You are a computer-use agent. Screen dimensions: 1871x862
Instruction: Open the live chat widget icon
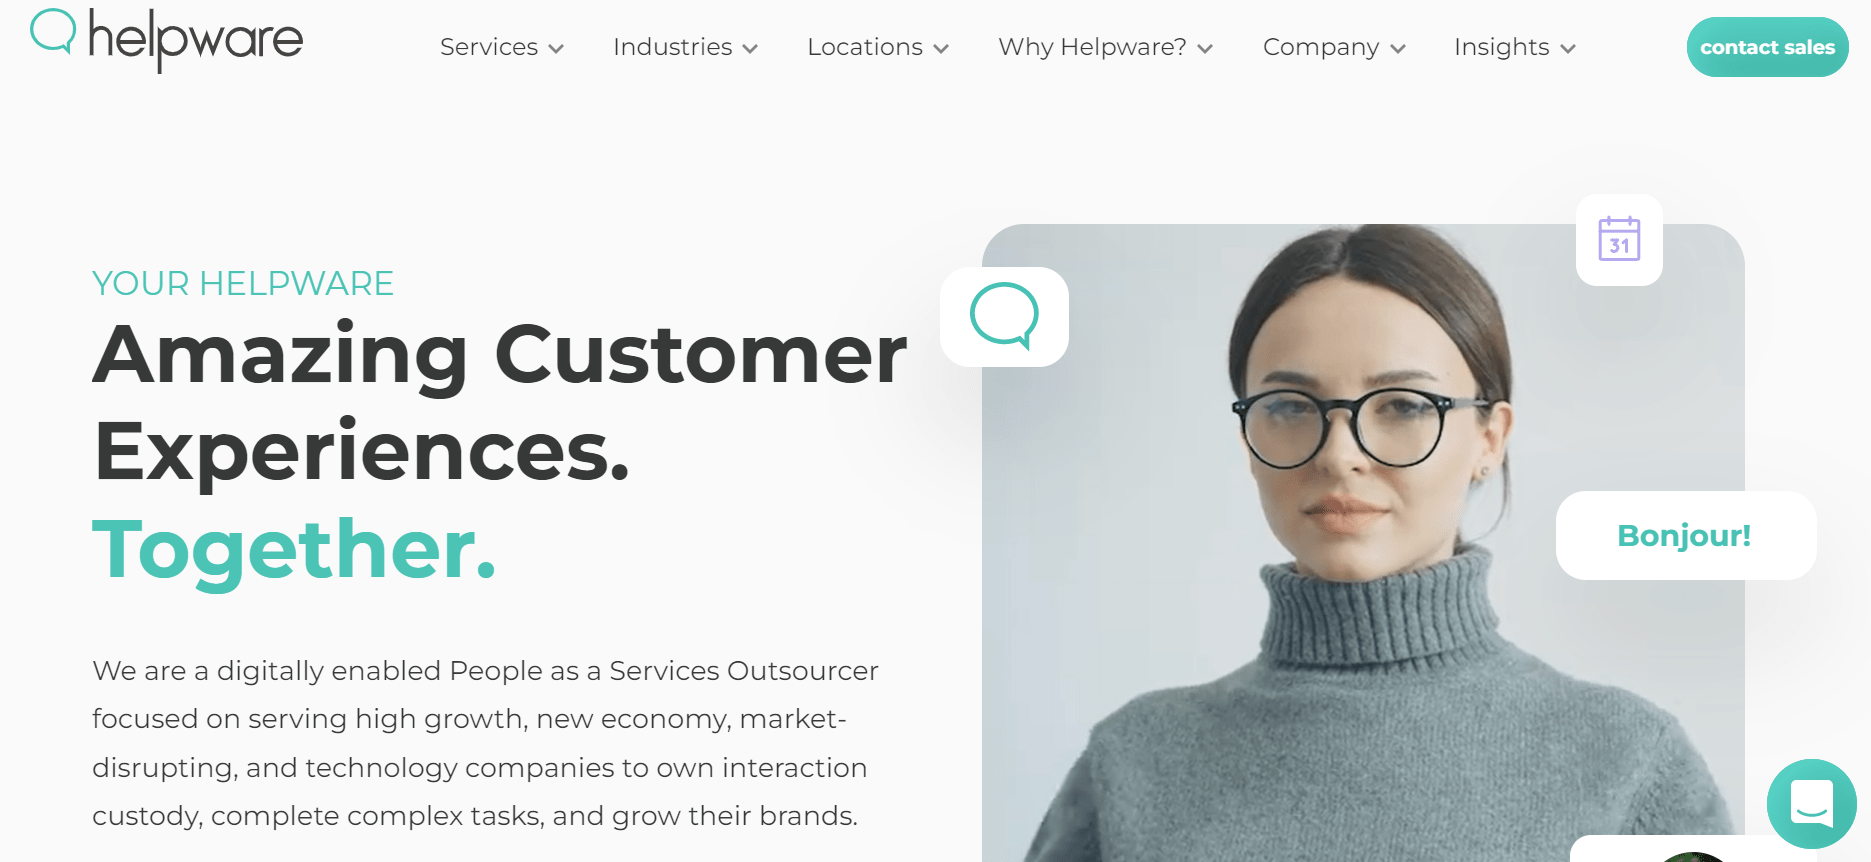(1811, 803)
